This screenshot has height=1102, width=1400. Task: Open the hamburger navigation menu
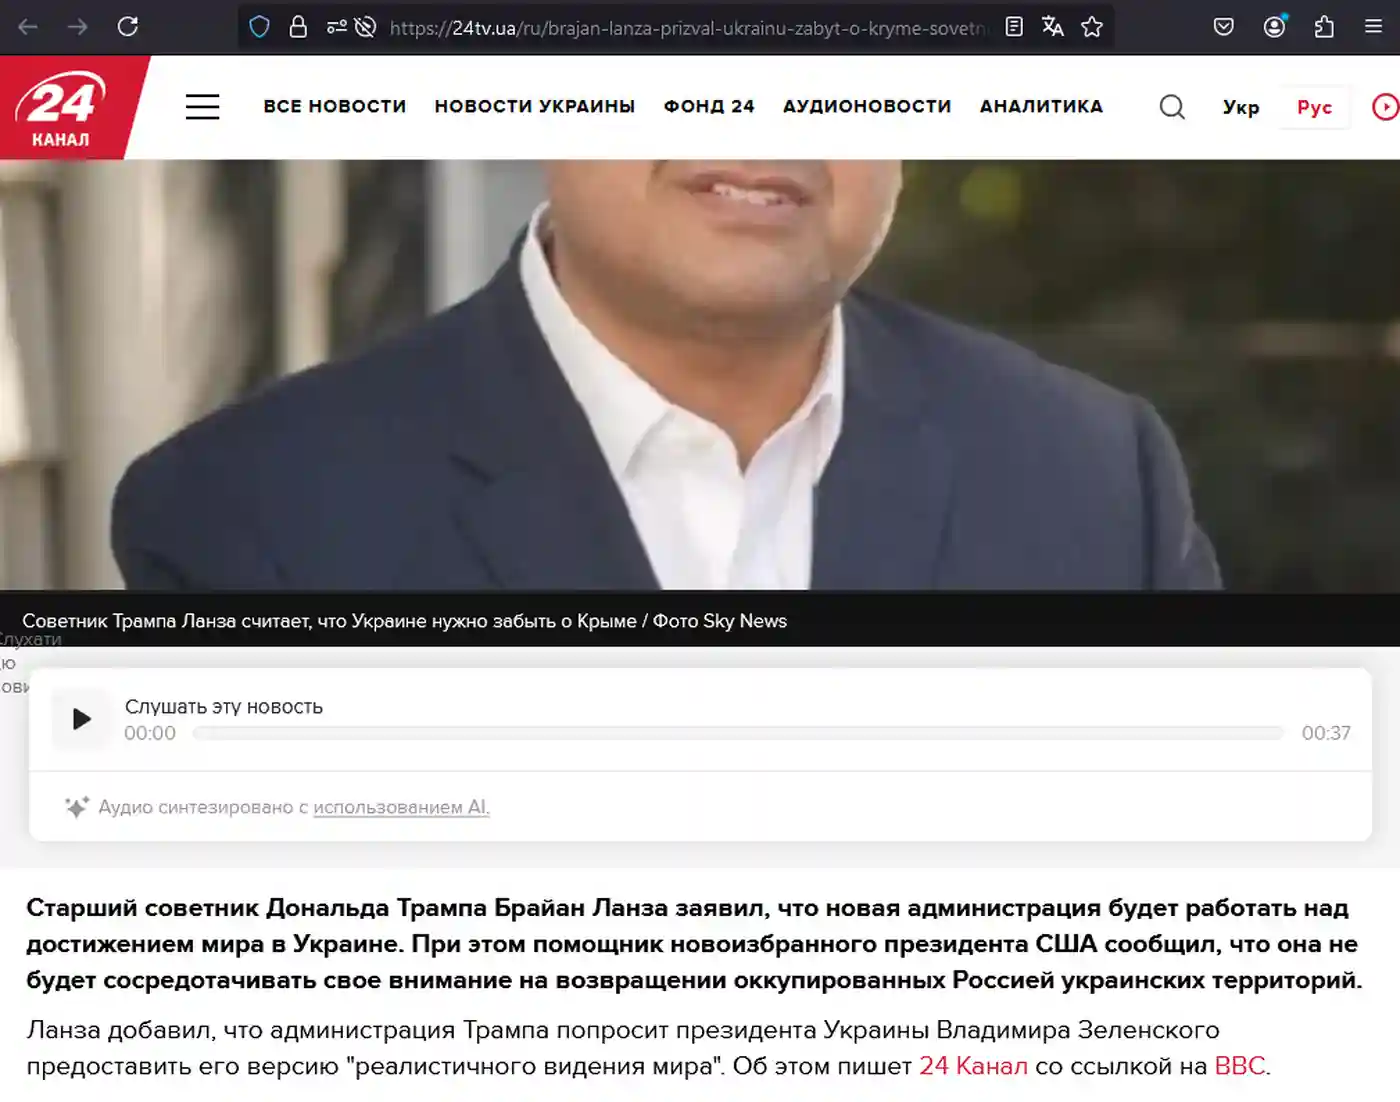[202, 106]
